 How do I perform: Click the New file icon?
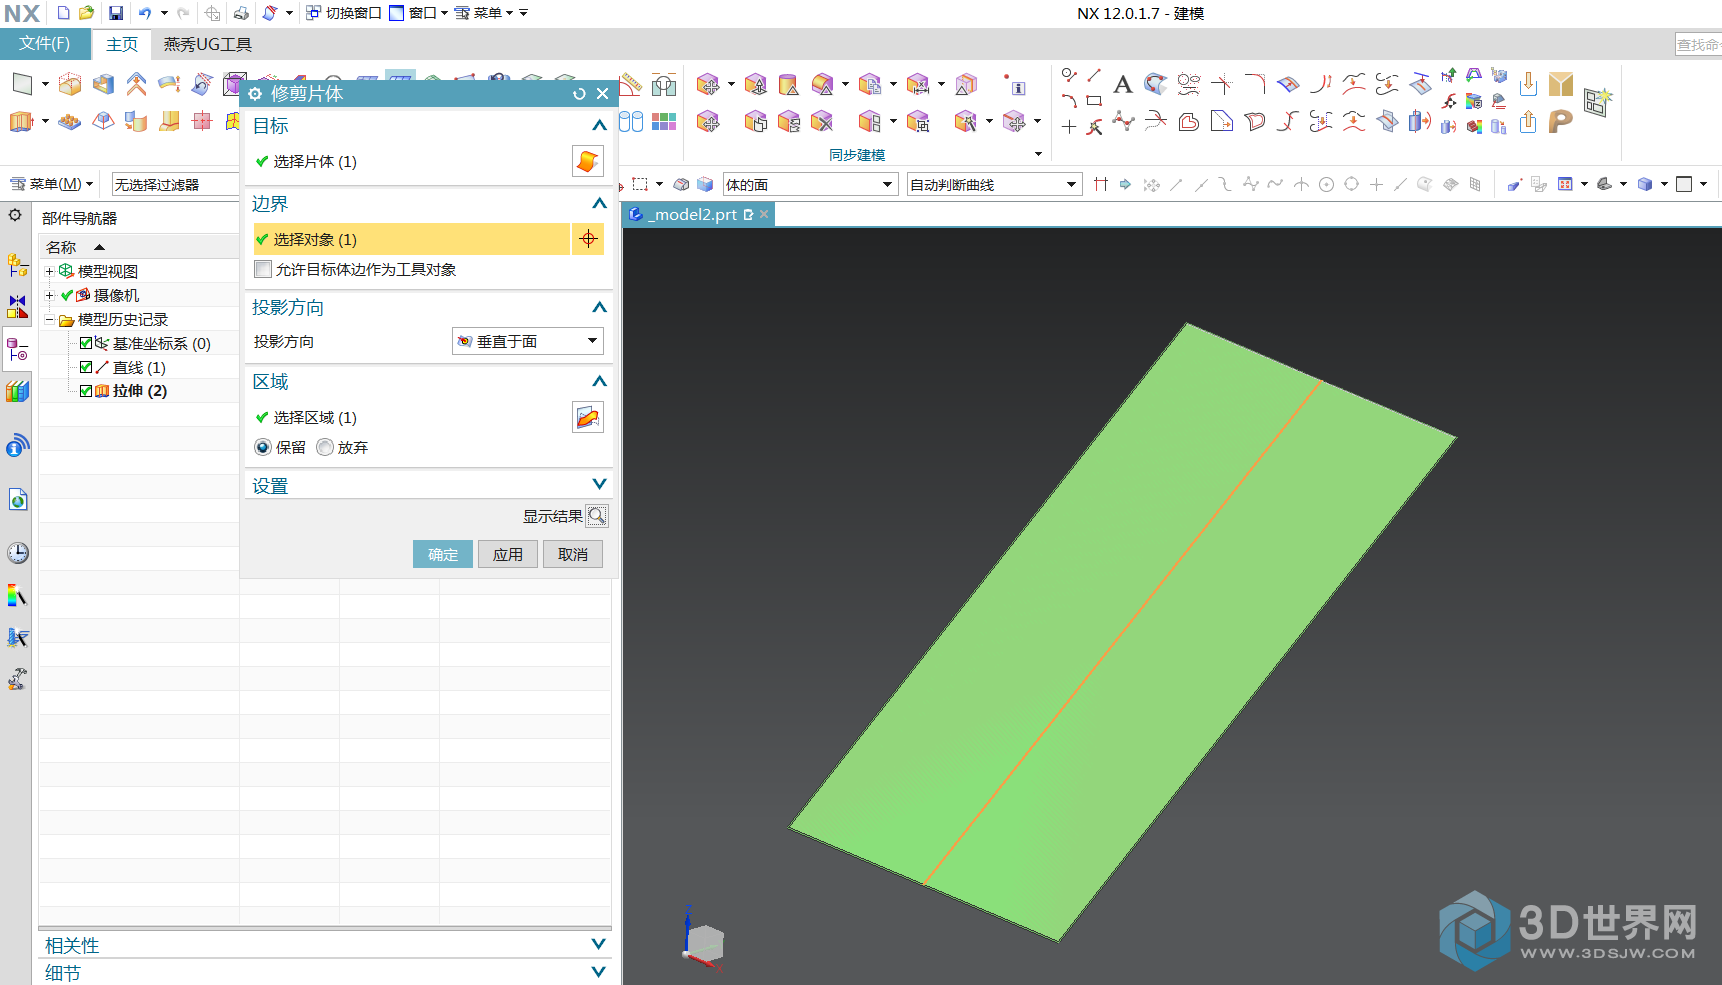coord(63,13)
